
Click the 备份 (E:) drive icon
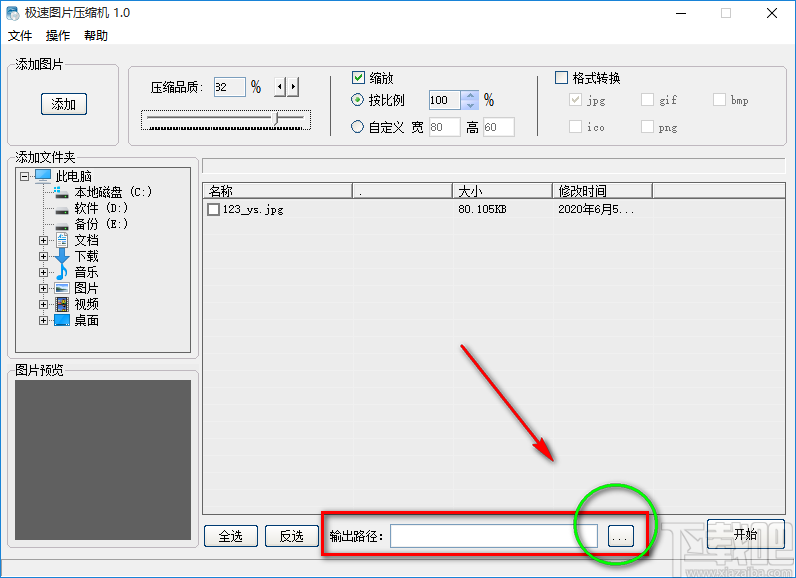pos(61,225)
